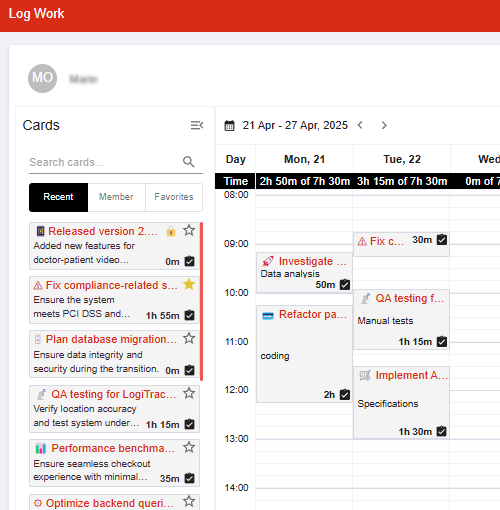This screenshot has height=510, width=500.
Task: Open Released version 2 card title
Action: [103, 231]
